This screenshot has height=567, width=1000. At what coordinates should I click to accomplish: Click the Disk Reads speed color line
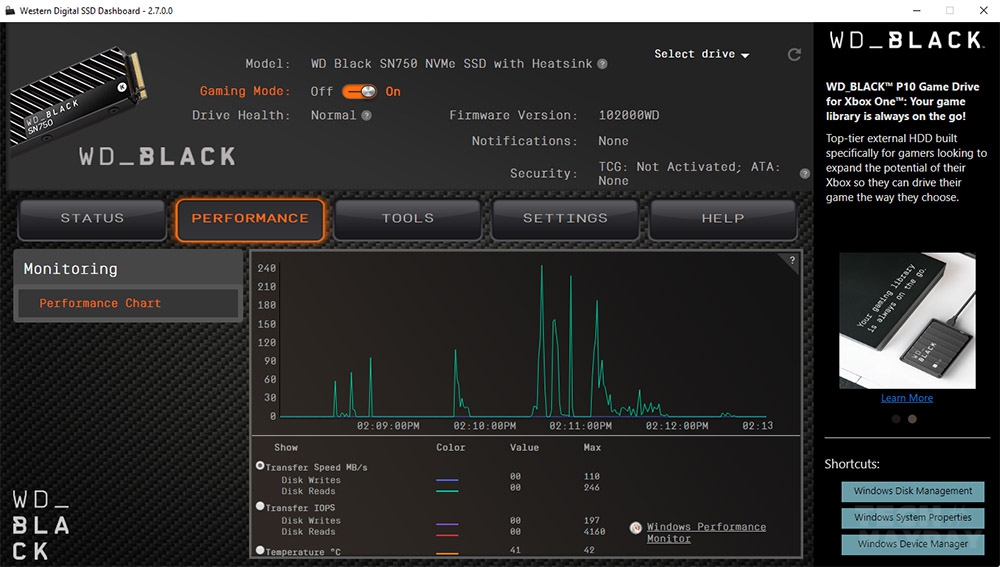(447, 491)
